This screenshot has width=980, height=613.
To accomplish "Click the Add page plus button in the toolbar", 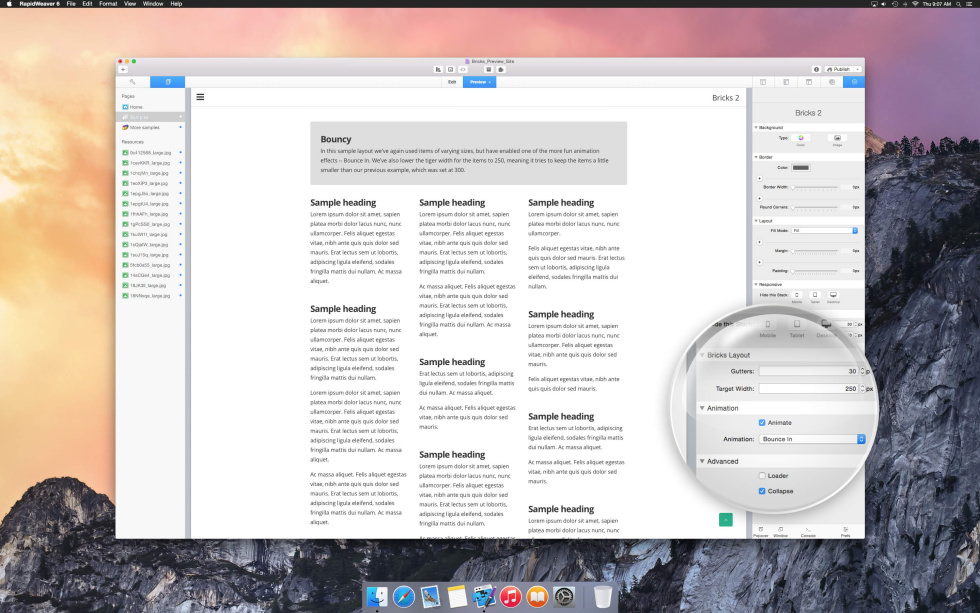I will click(123, 69).
